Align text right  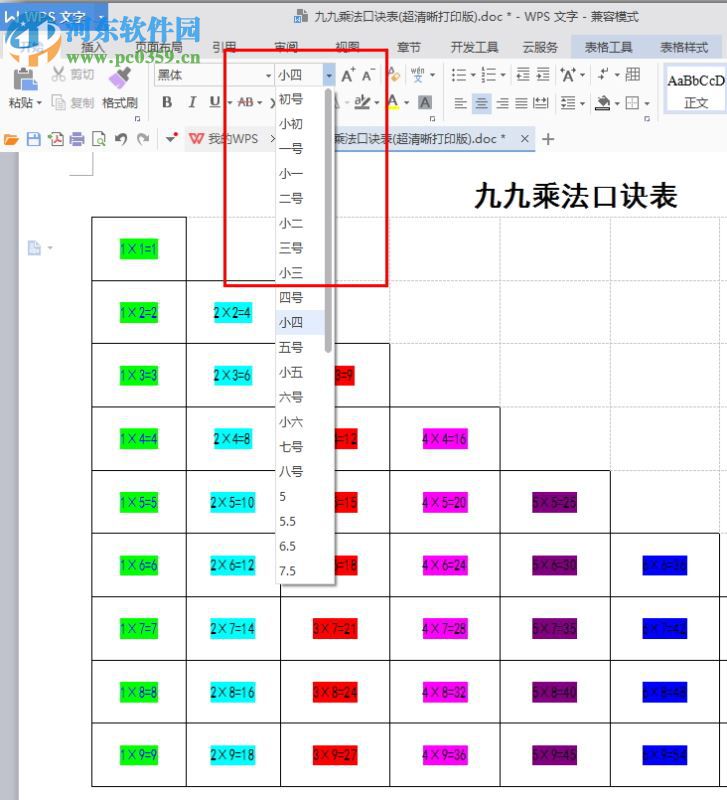tap(503, 103)
